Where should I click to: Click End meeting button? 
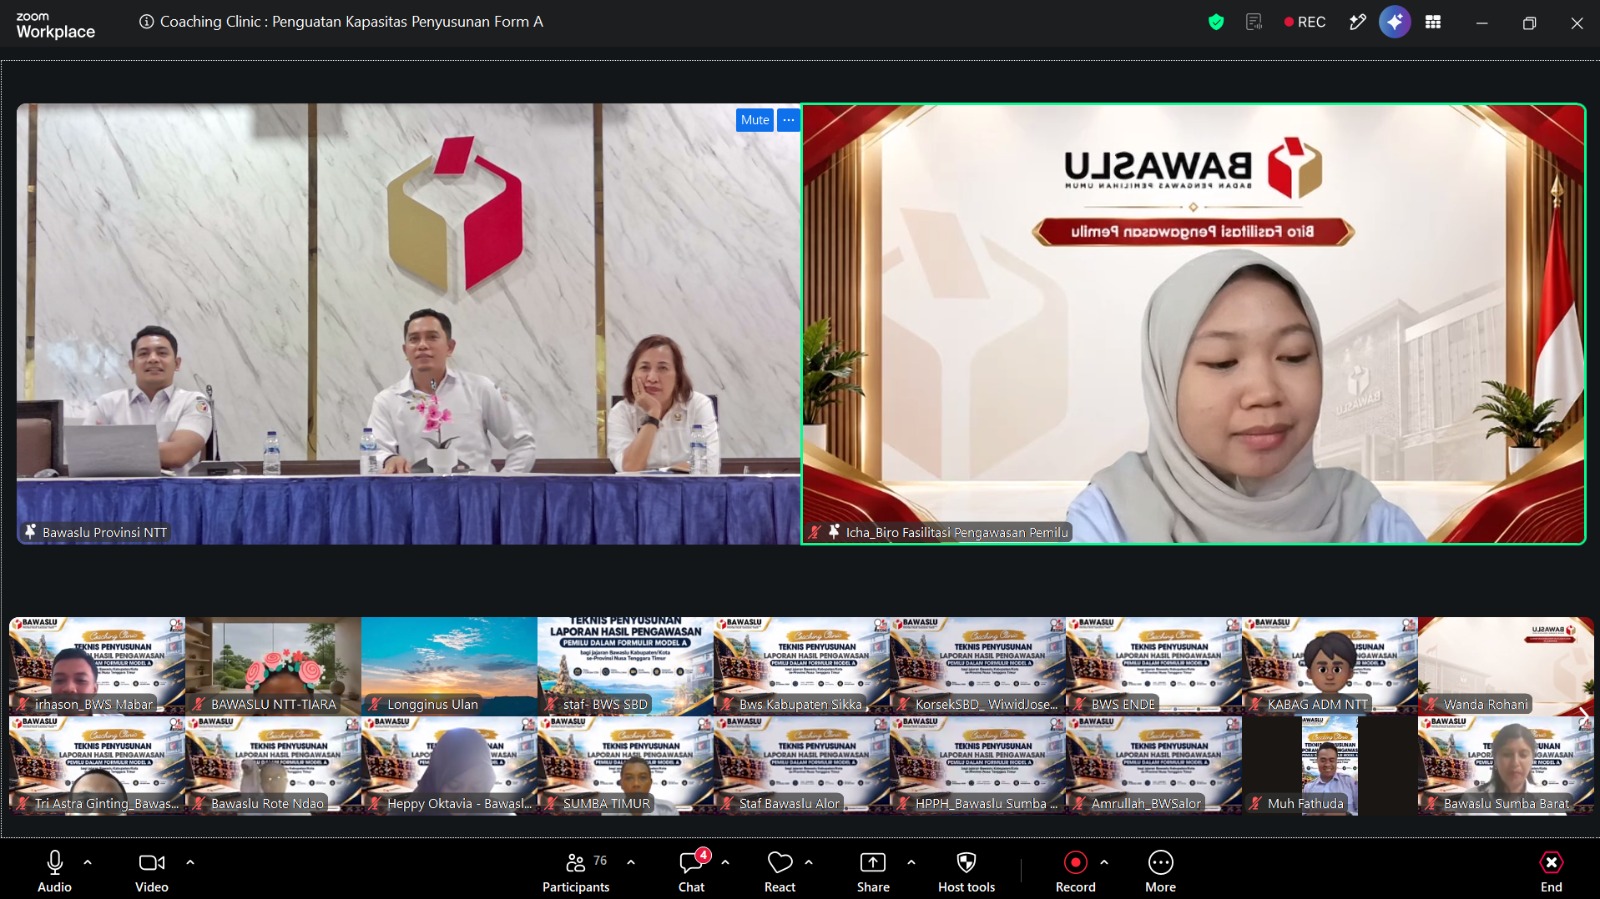[1551, 871]
